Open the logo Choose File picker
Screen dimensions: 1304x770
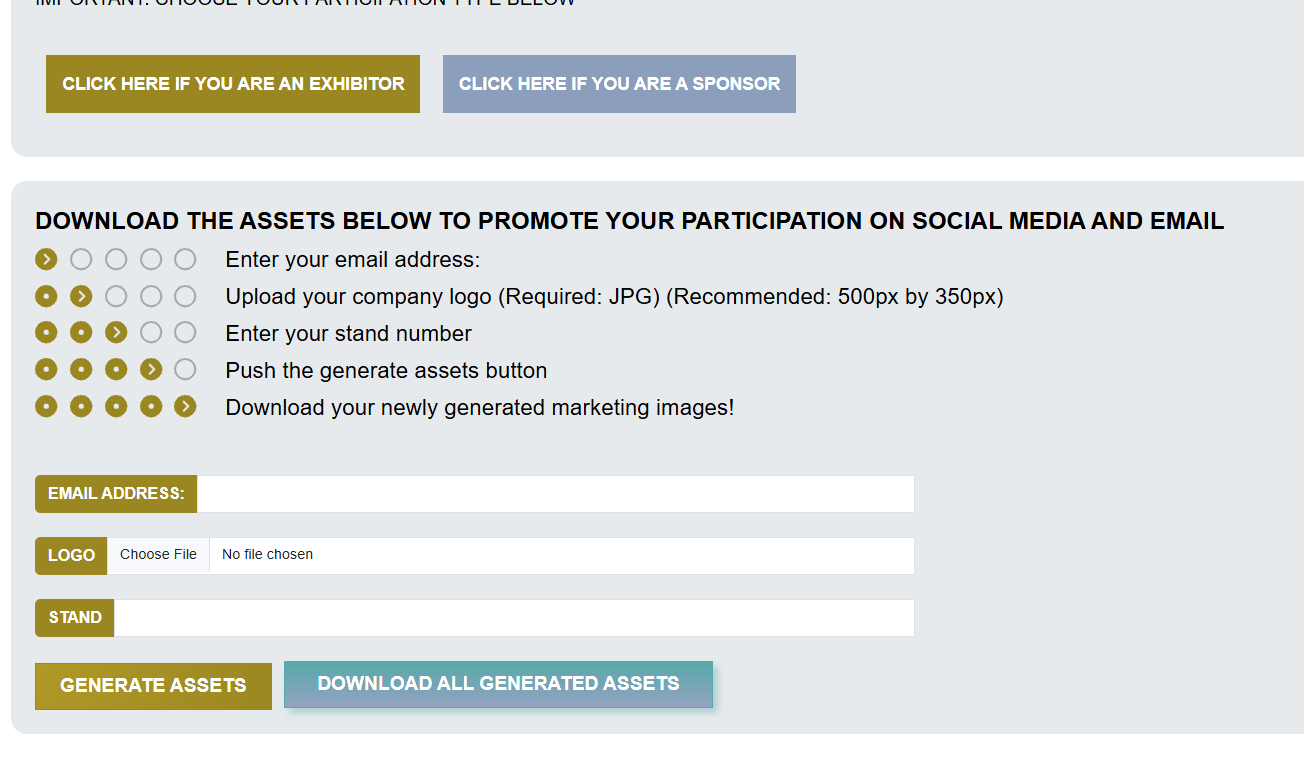[158, 555]
